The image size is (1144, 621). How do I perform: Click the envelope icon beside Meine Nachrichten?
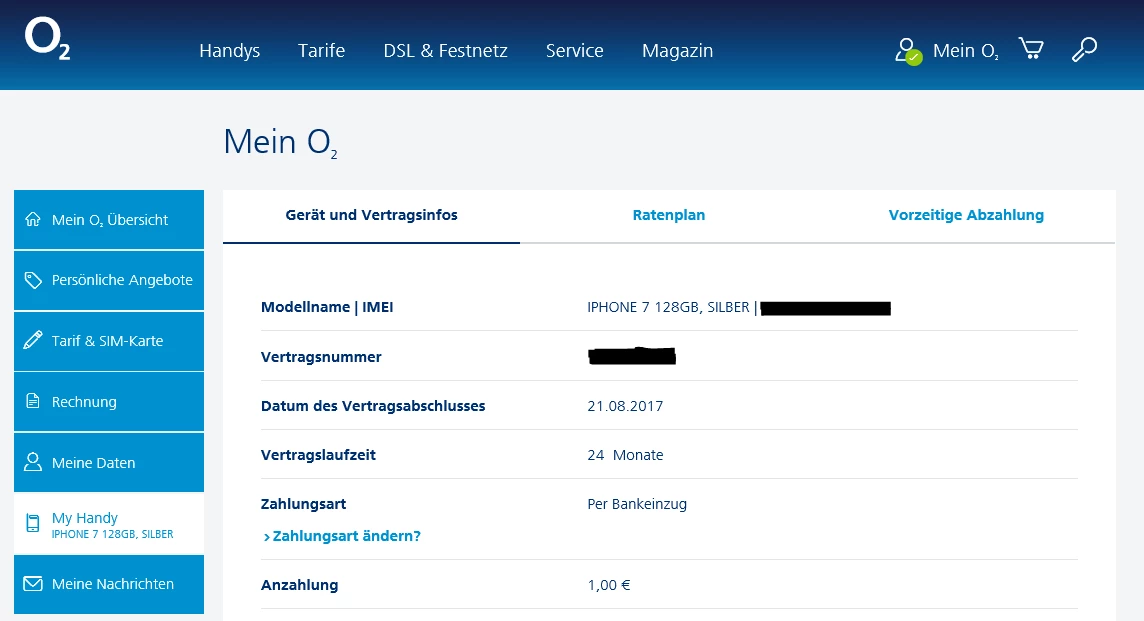pos(33,584)
